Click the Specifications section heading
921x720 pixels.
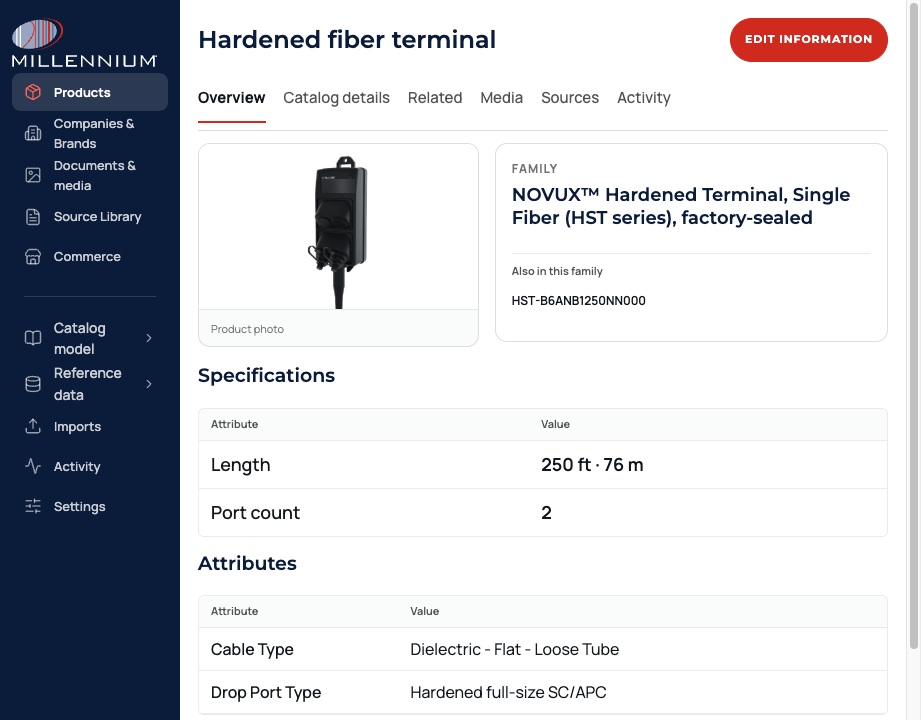coord(266,375)
